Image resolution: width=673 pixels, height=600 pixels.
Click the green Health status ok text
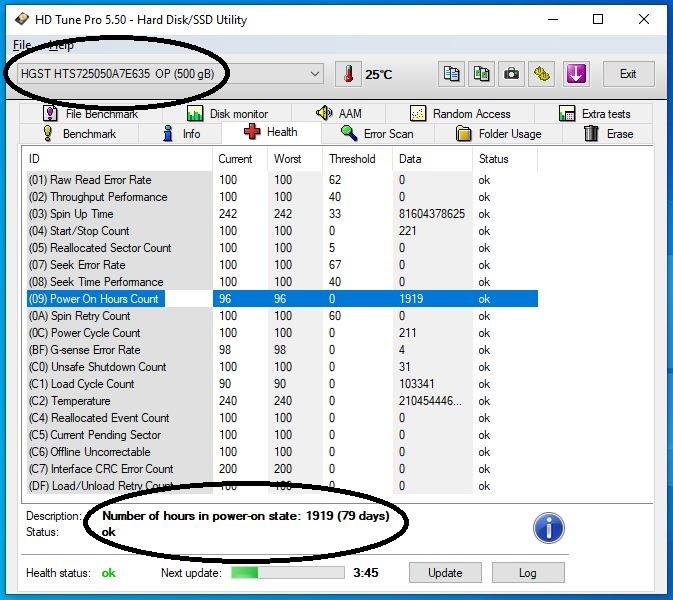coord(109,573)
